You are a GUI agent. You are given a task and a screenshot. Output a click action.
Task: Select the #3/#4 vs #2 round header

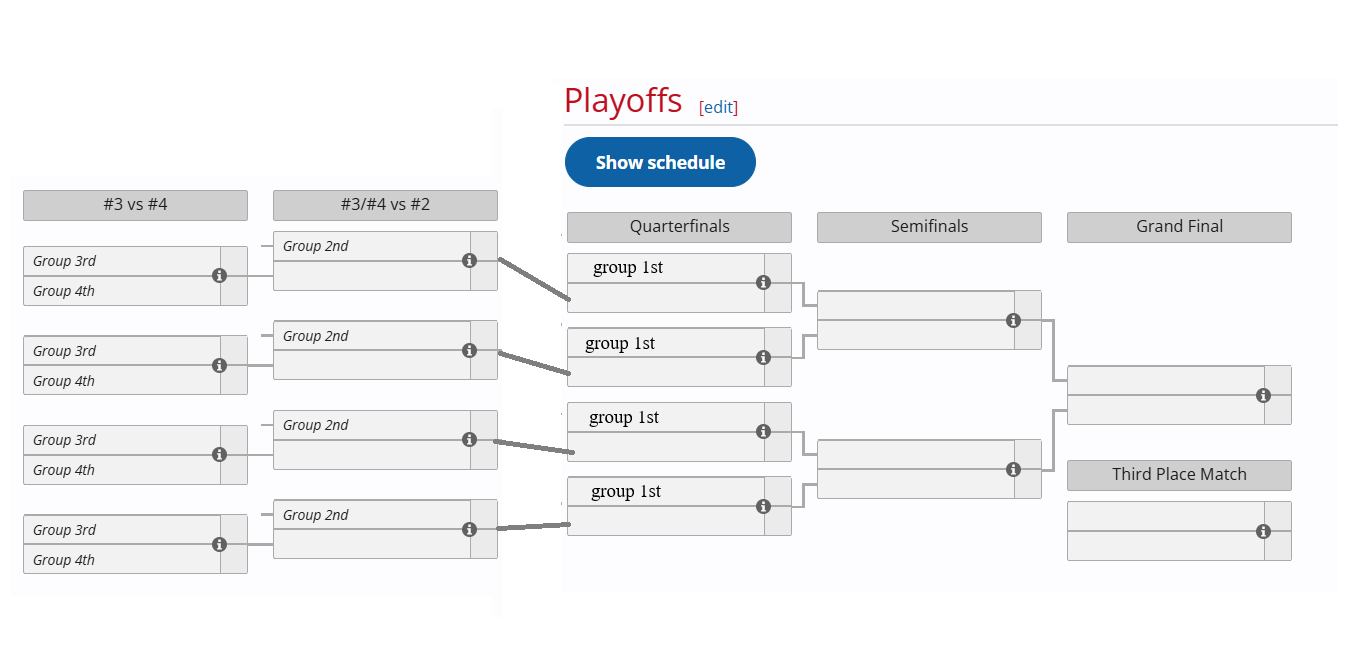click(385, 205)
